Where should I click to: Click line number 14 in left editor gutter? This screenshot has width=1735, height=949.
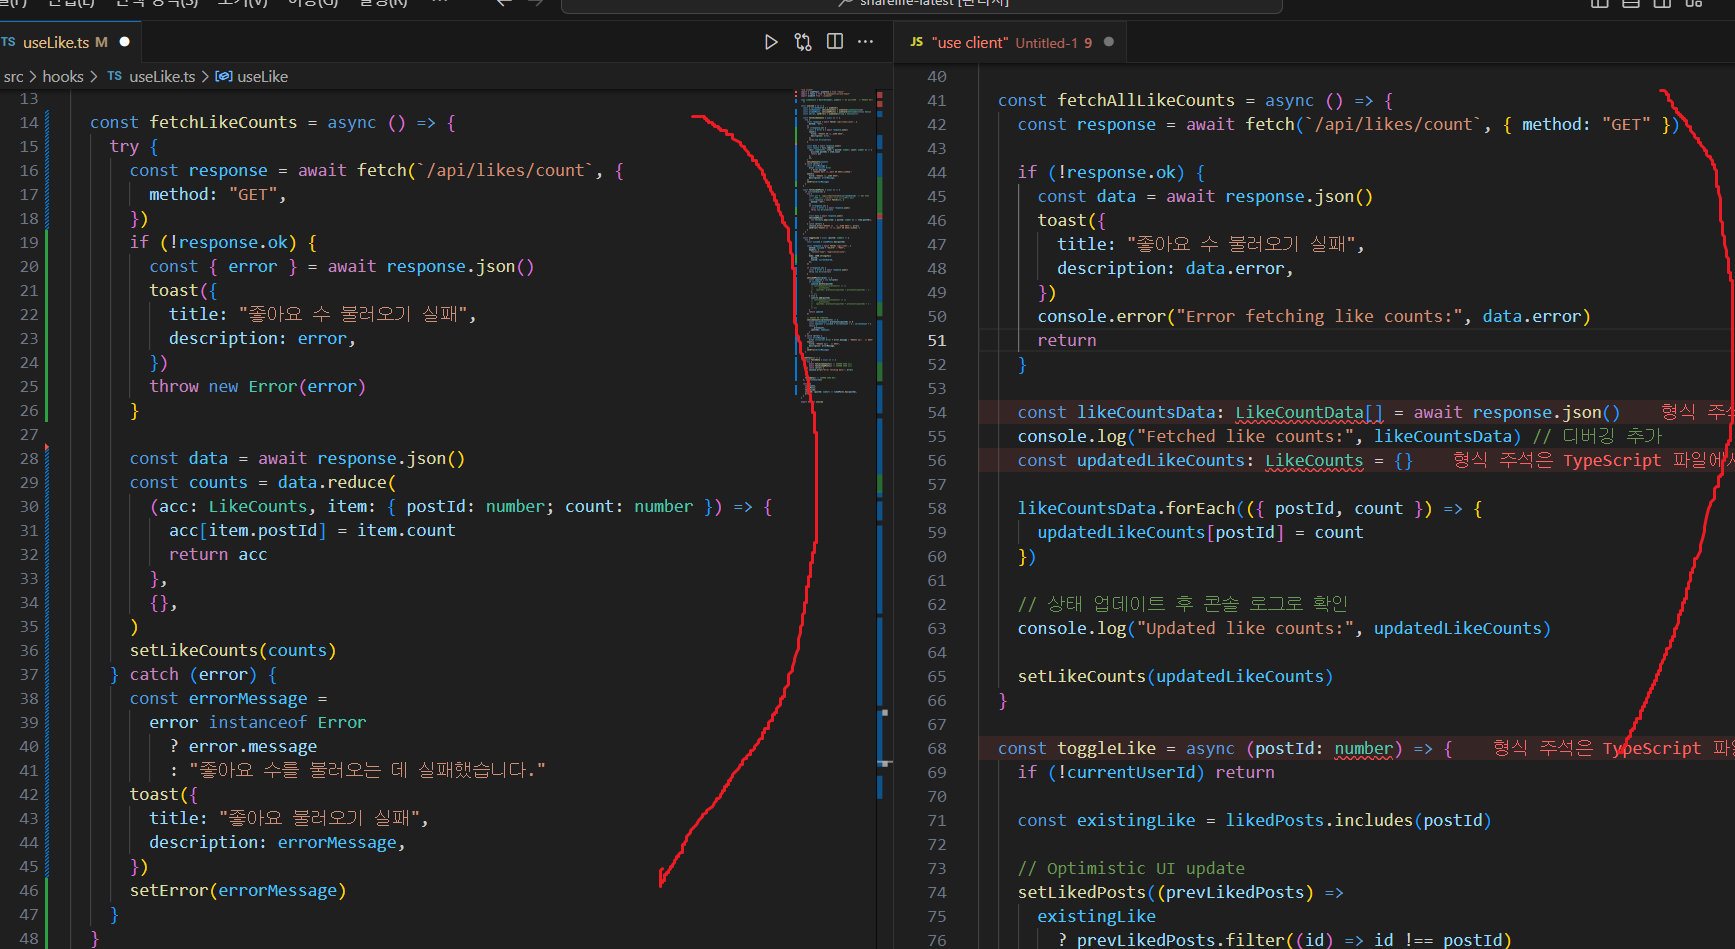click(29, 122)
